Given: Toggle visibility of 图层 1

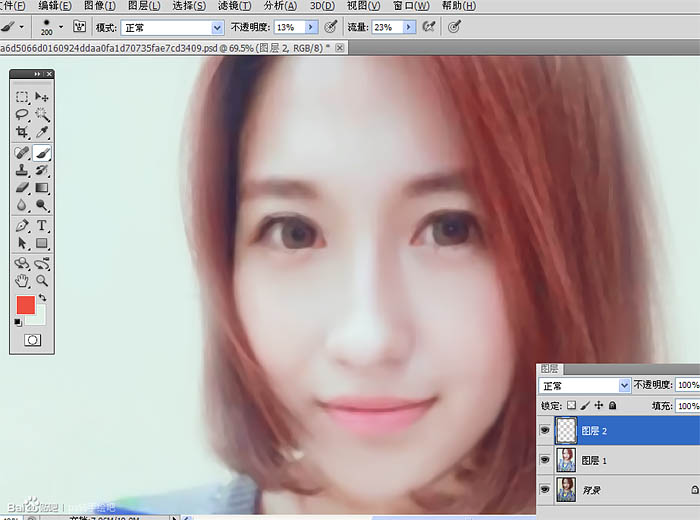Looking at the screenshot, I should click(546, 461).
